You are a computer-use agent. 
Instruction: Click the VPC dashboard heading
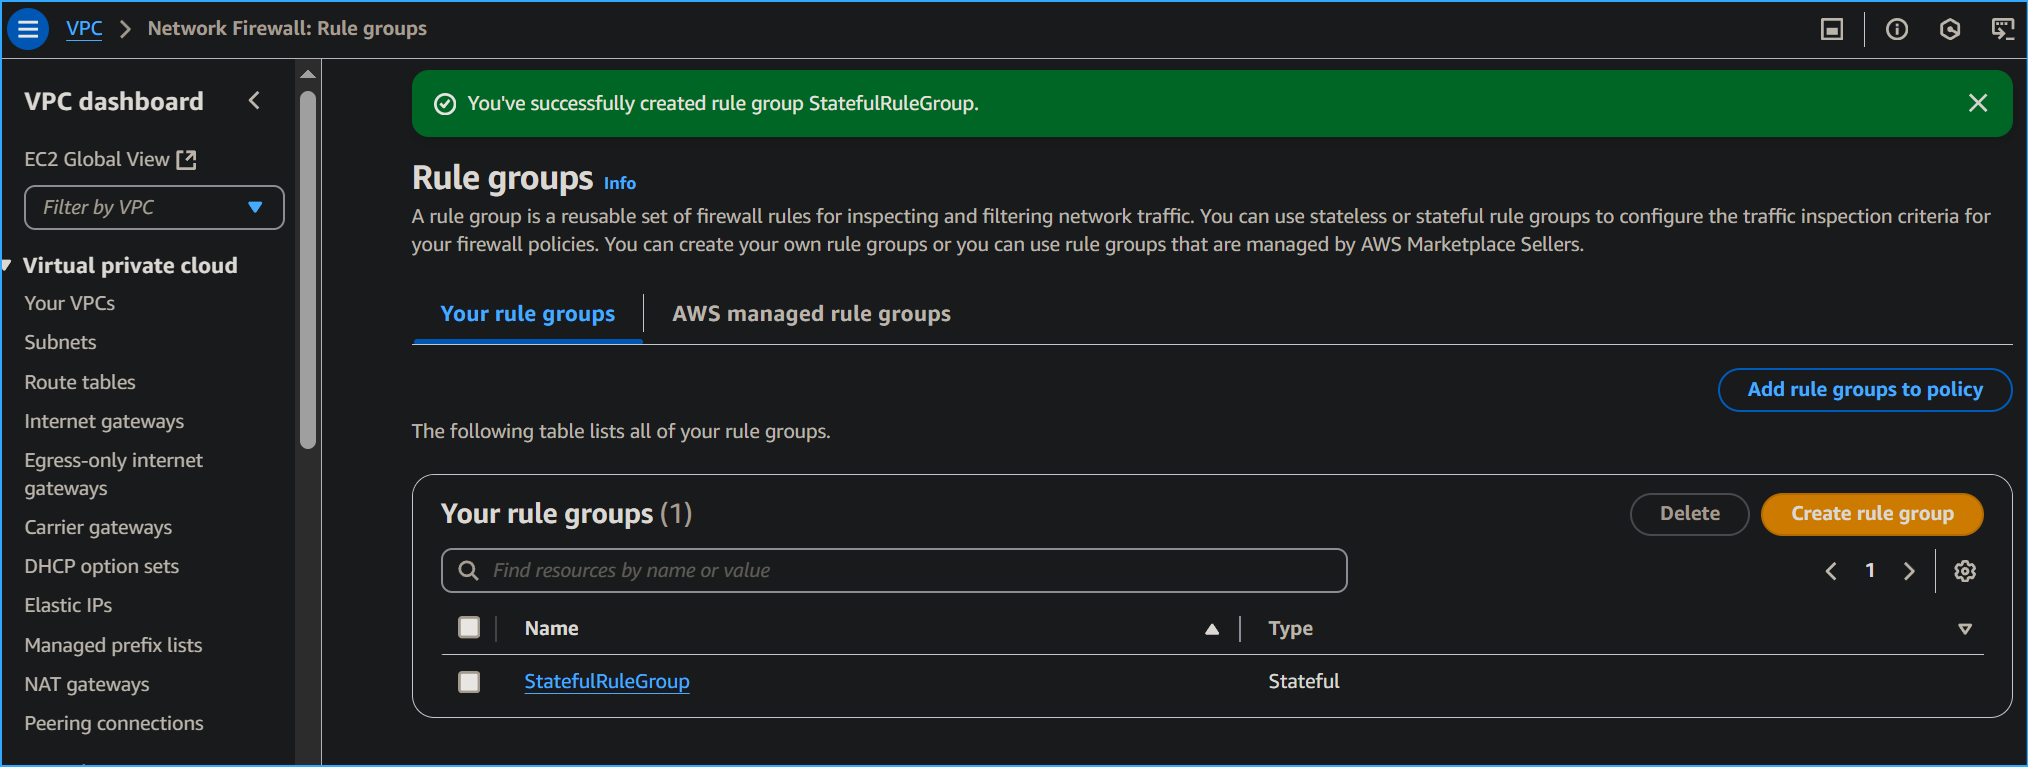tap(114, 101)
